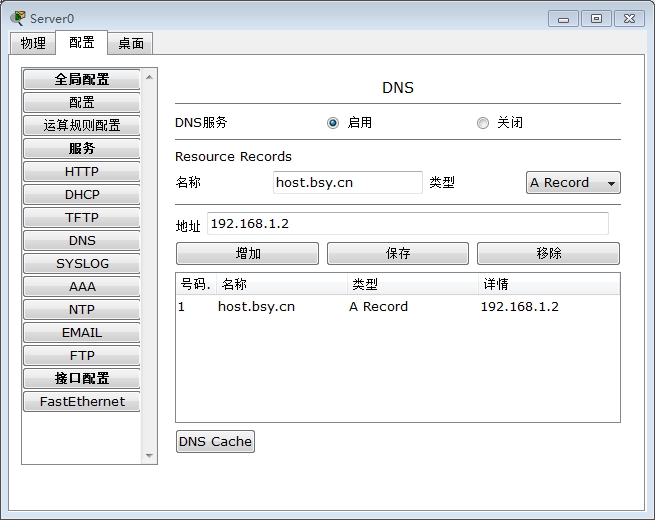655x520 pixels.
Task: Click the 地址 input field
Action: [407, 223]
